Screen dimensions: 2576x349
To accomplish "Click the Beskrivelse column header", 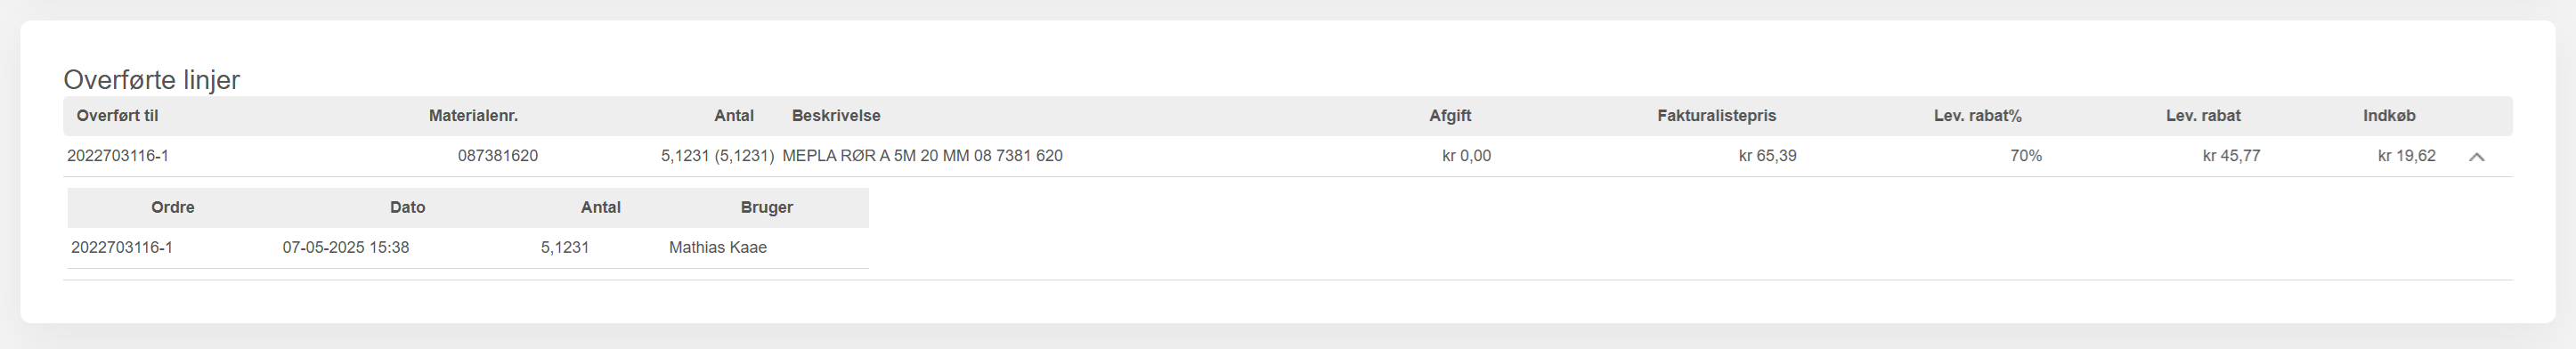I will pyautogui.click(x=836, y=116).
